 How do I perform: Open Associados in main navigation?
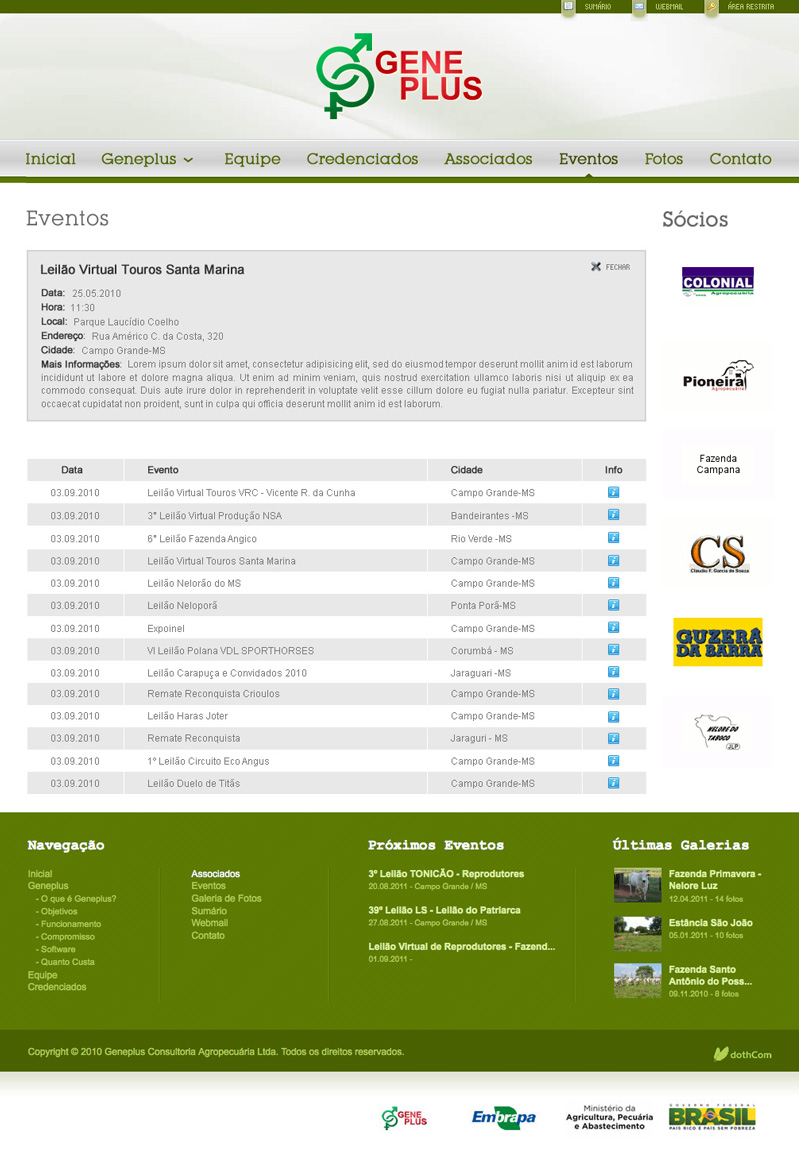click(x=488, y=159)
